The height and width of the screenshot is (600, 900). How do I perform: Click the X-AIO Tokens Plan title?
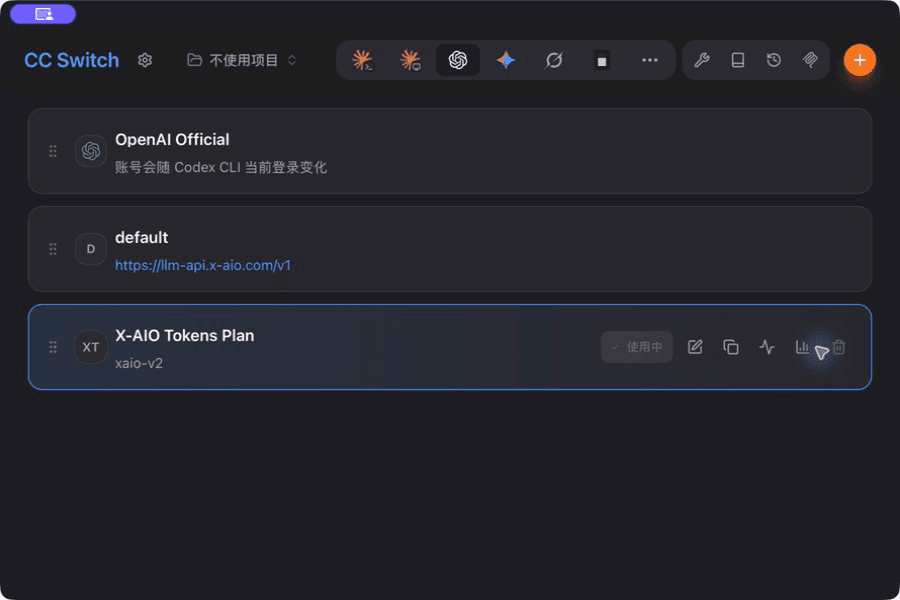point(184,335)
